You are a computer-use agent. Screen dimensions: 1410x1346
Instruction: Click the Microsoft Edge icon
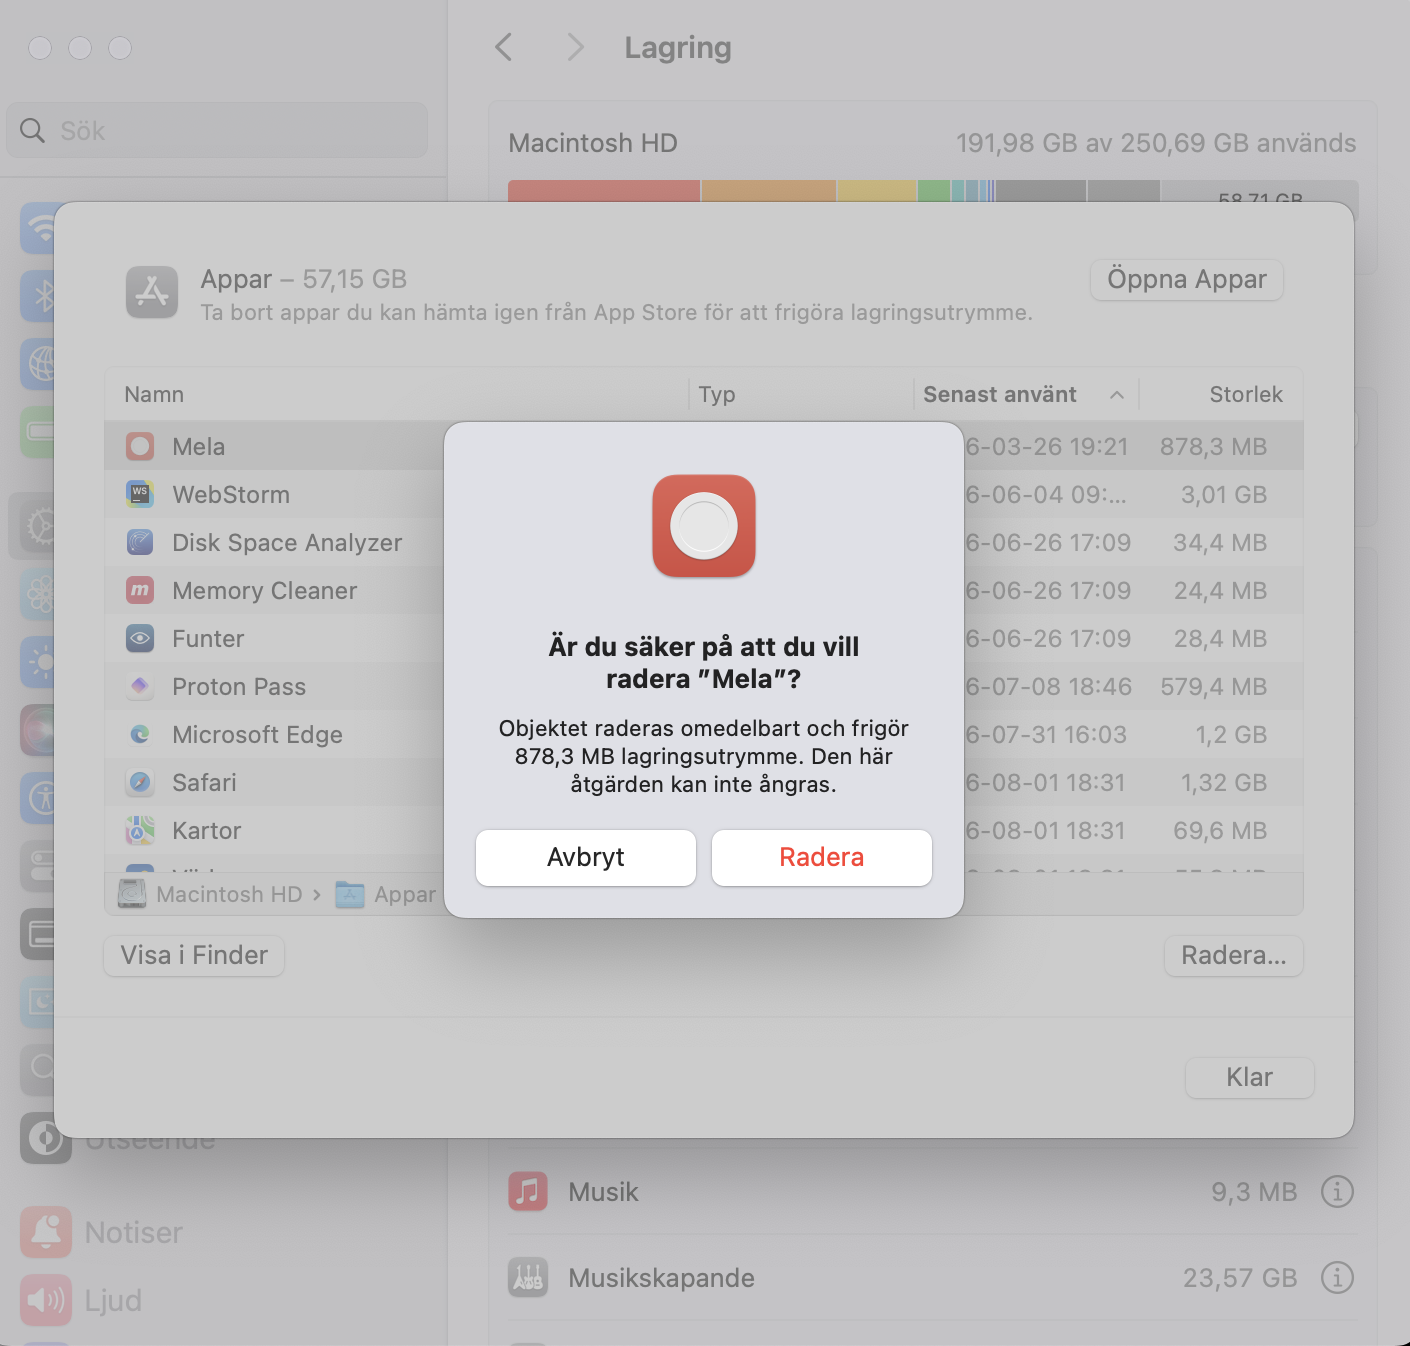pyautogui.click(x=140, y=734)
